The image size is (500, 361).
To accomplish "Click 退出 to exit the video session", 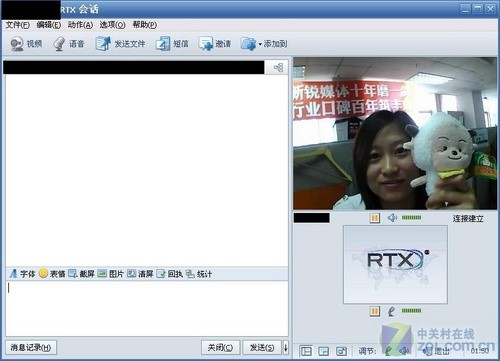I will 436,351.
